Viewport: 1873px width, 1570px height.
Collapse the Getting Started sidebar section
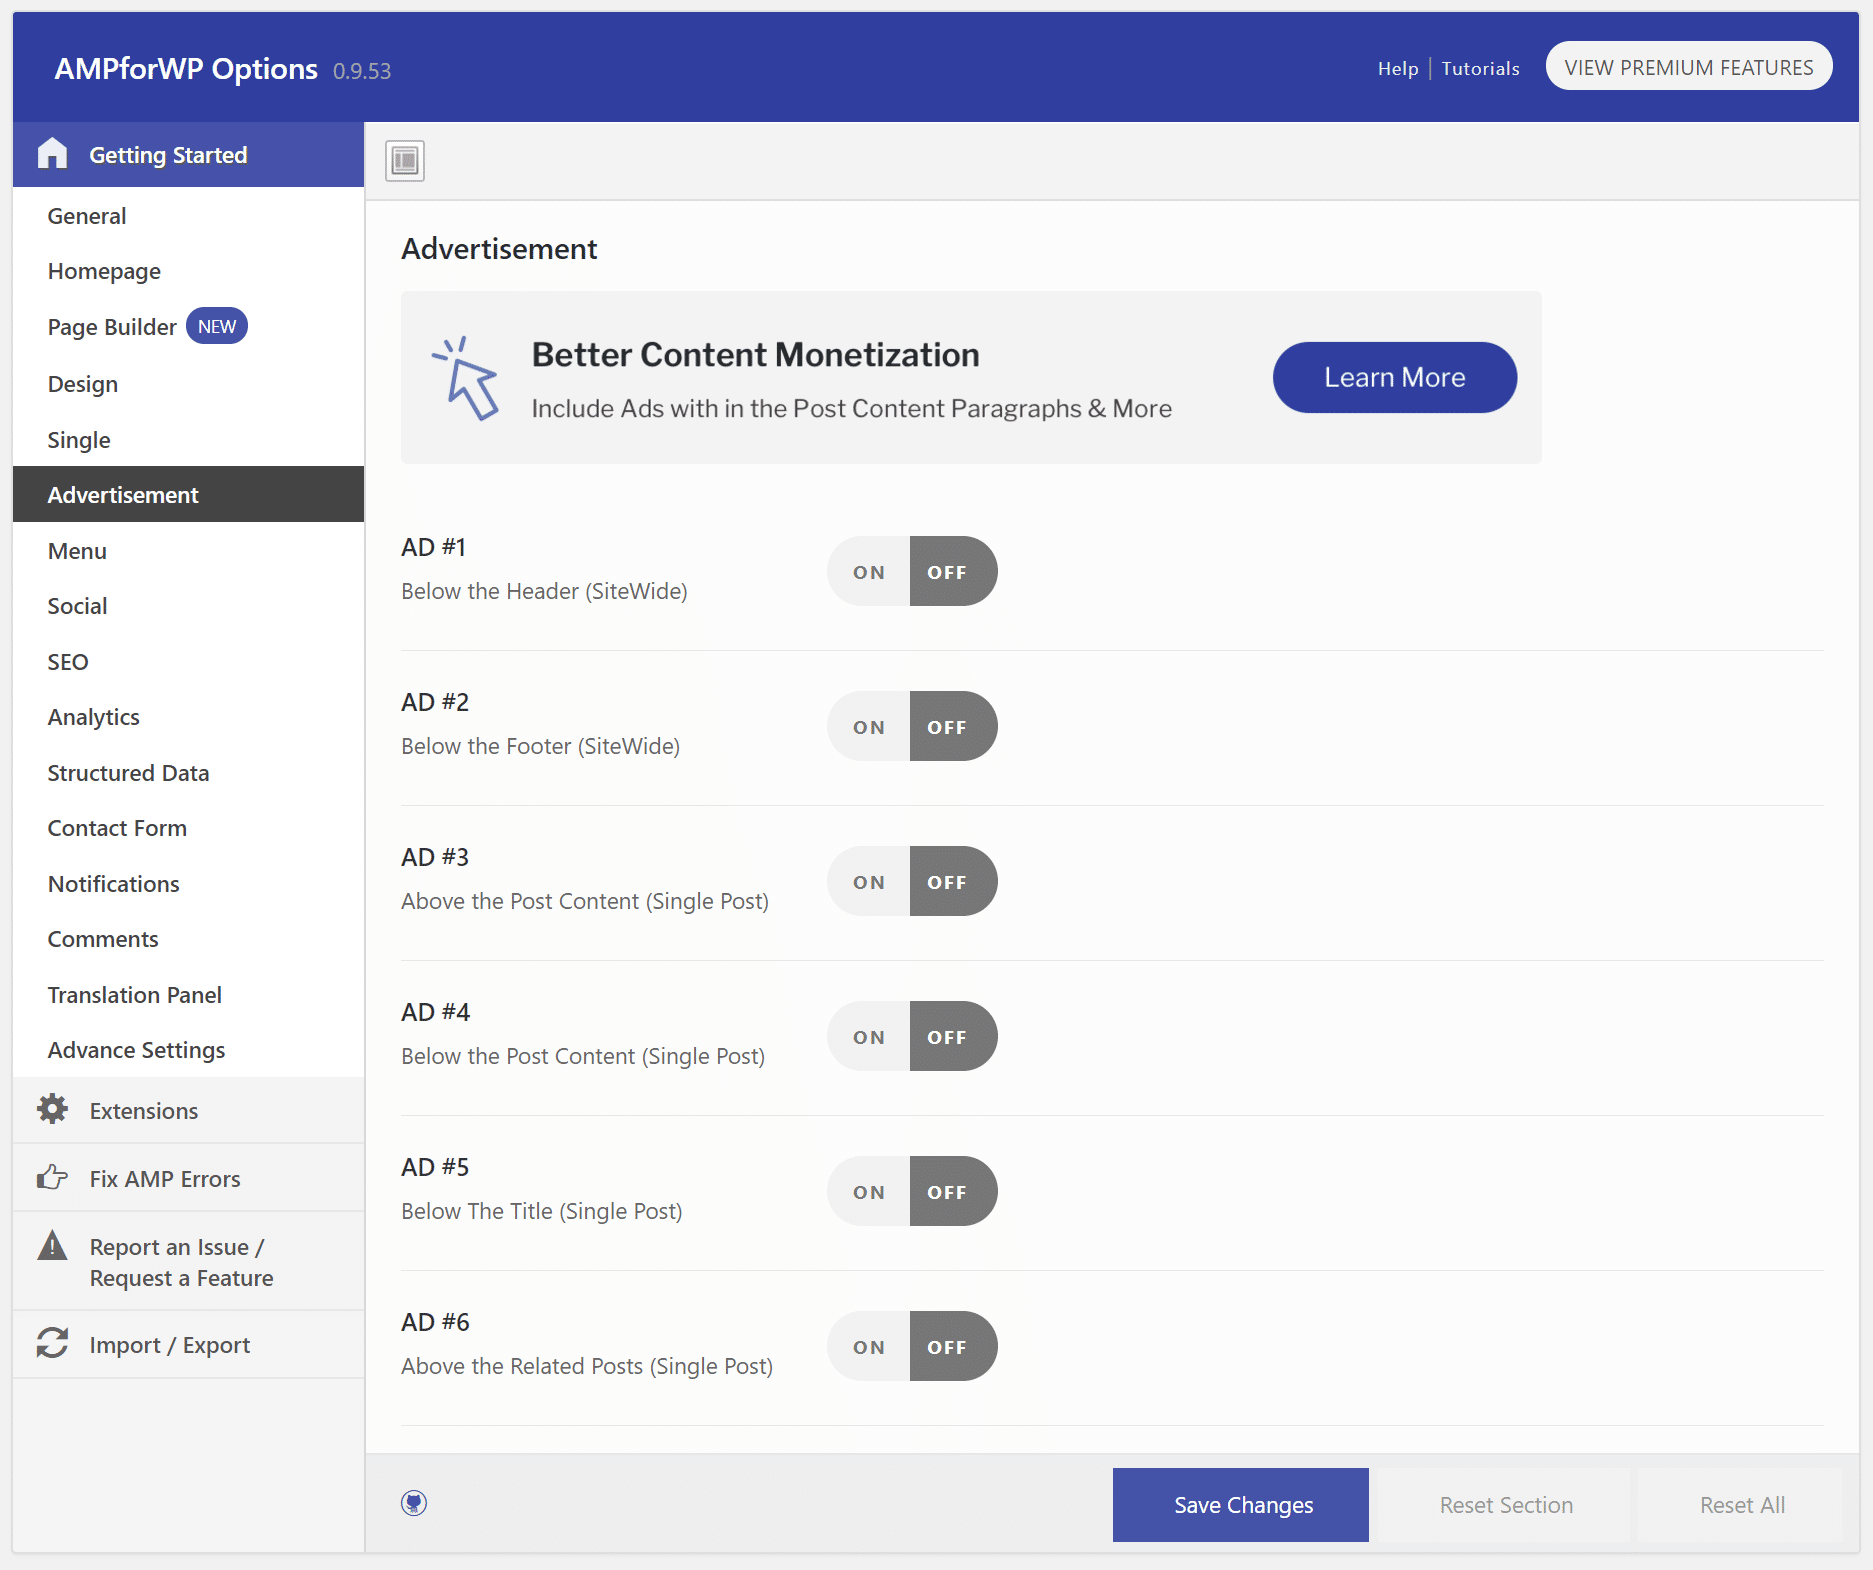pyautogui.click(x=168, y=155)
